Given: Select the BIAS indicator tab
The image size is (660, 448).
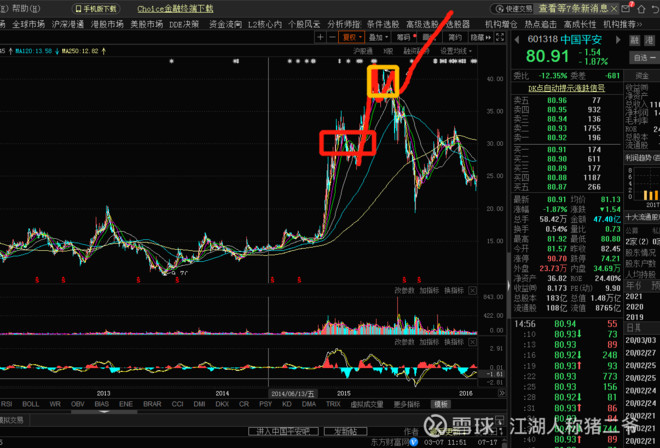Looking at the screenshot, I should [x=101, y=404].
